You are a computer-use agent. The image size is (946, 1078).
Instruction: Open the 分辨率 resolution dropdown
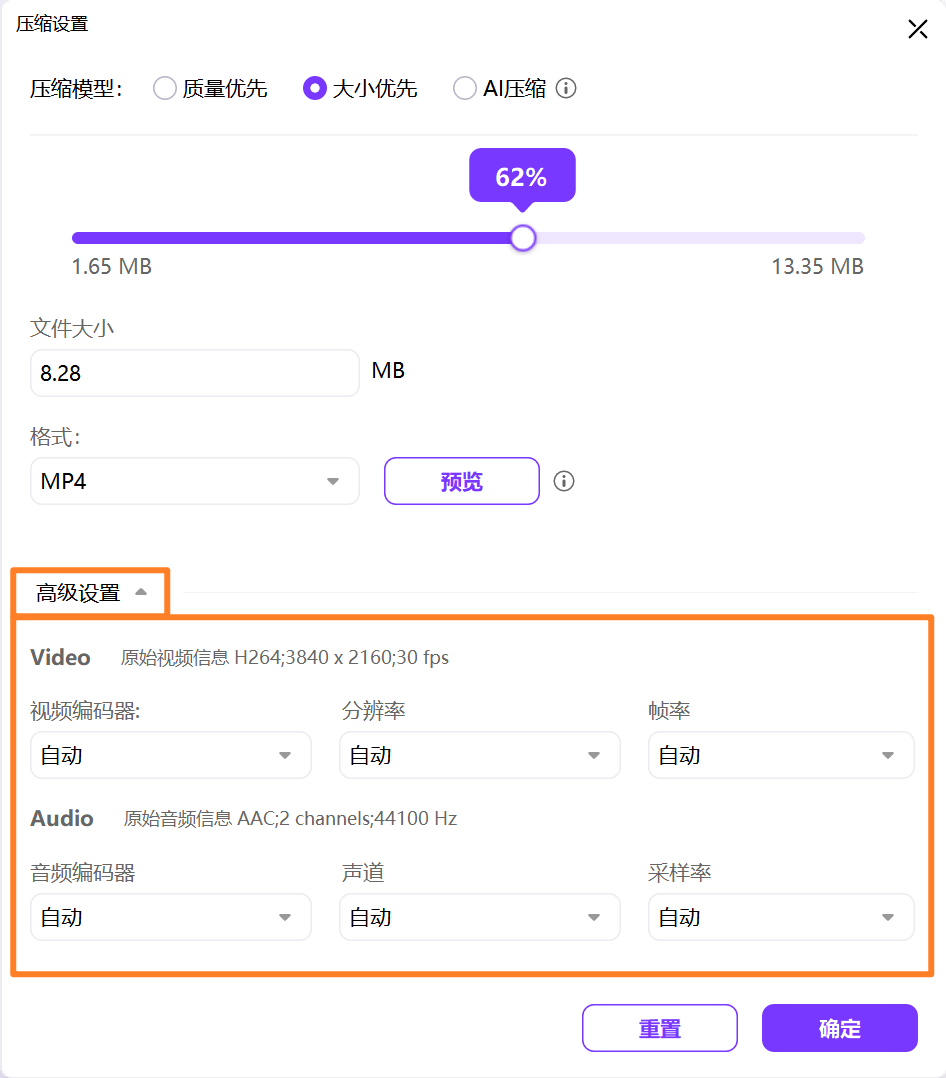pyautogui.click(x=479, y=755)
